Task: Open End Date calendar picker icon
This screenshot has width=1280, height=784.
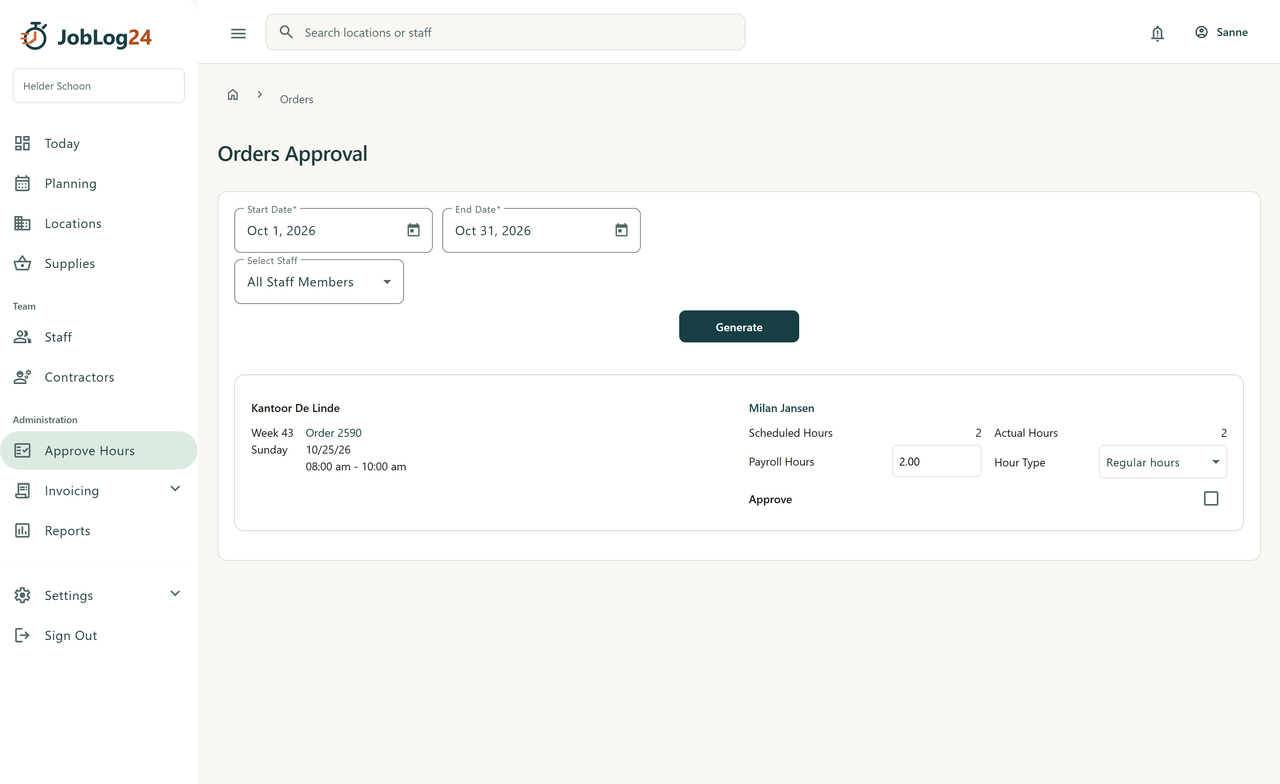Action: pyautogui.click(x=621, y=230)
